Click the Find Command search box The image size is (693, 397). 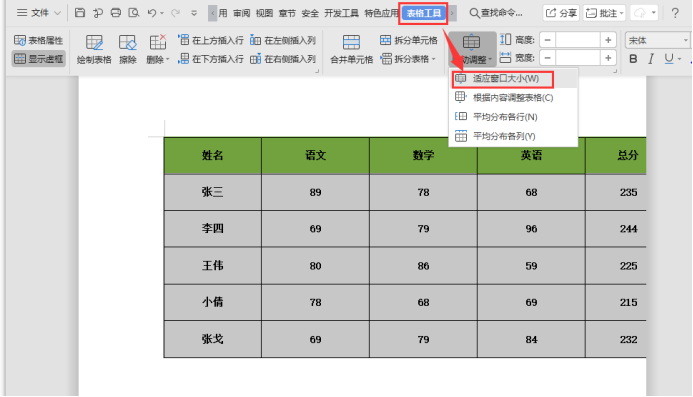(x=496, y=13)
